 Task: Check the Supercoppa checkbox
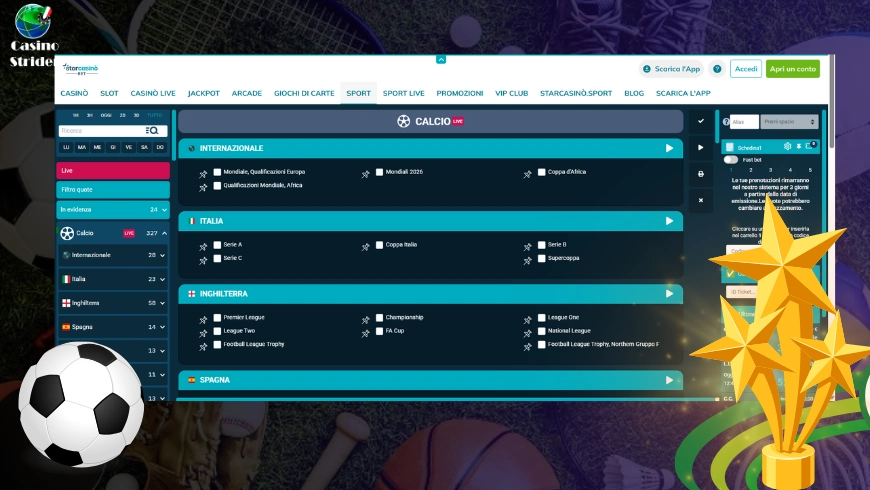(x=542, y=258)
